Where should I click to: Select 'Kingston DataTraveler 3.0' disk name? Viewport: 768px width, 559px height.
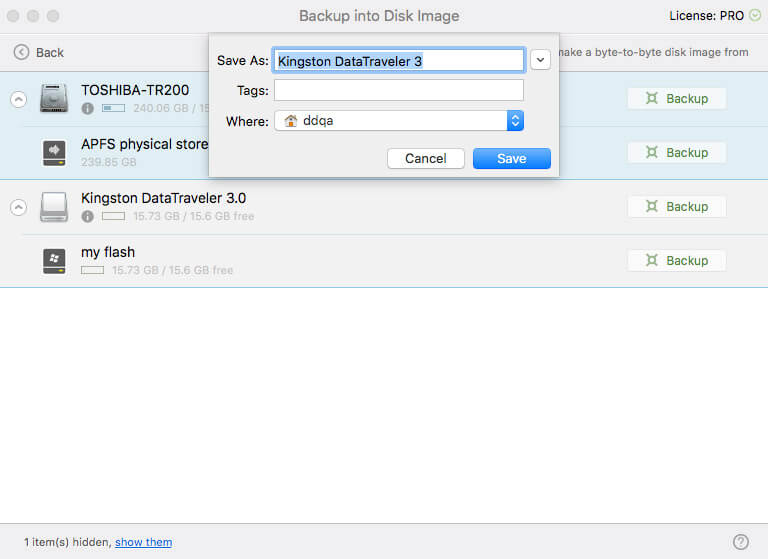tap(164, 198)
